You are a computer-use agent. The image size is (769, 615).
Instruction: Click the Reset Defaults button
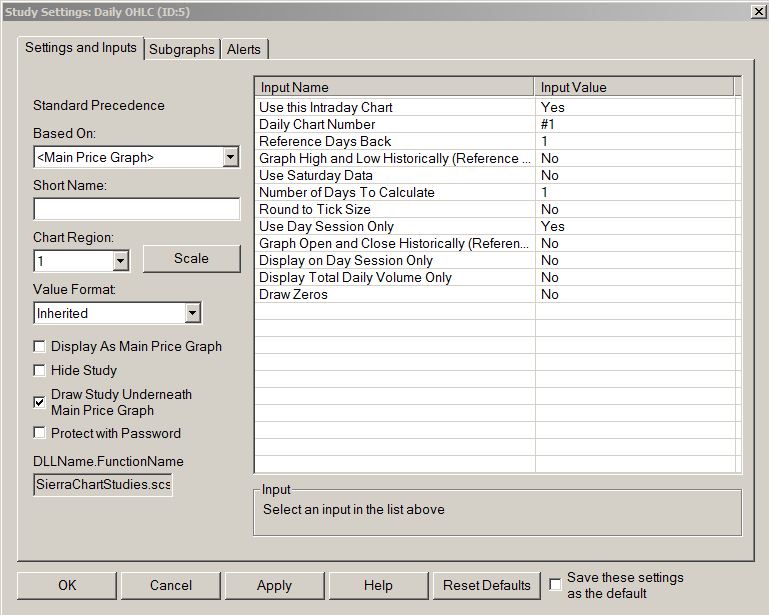coord(486,586)
